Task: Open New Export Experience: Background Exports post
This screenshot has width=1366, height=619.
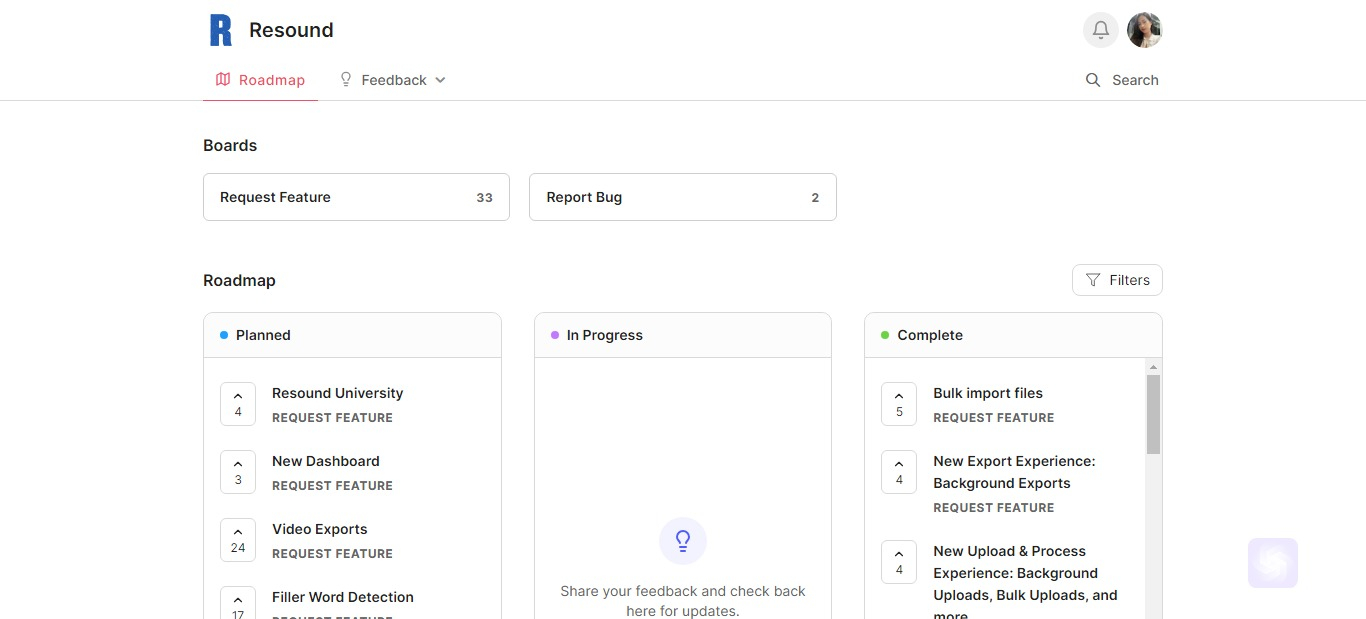Action: point(1014,472)
